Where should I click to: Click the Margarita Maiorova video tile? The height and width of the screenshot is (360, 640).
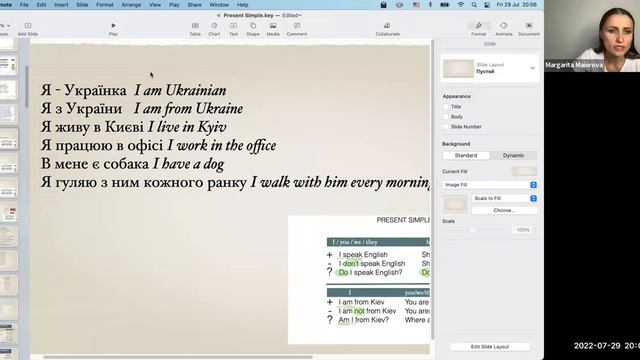pyautogui.click(x=592, y=36)
